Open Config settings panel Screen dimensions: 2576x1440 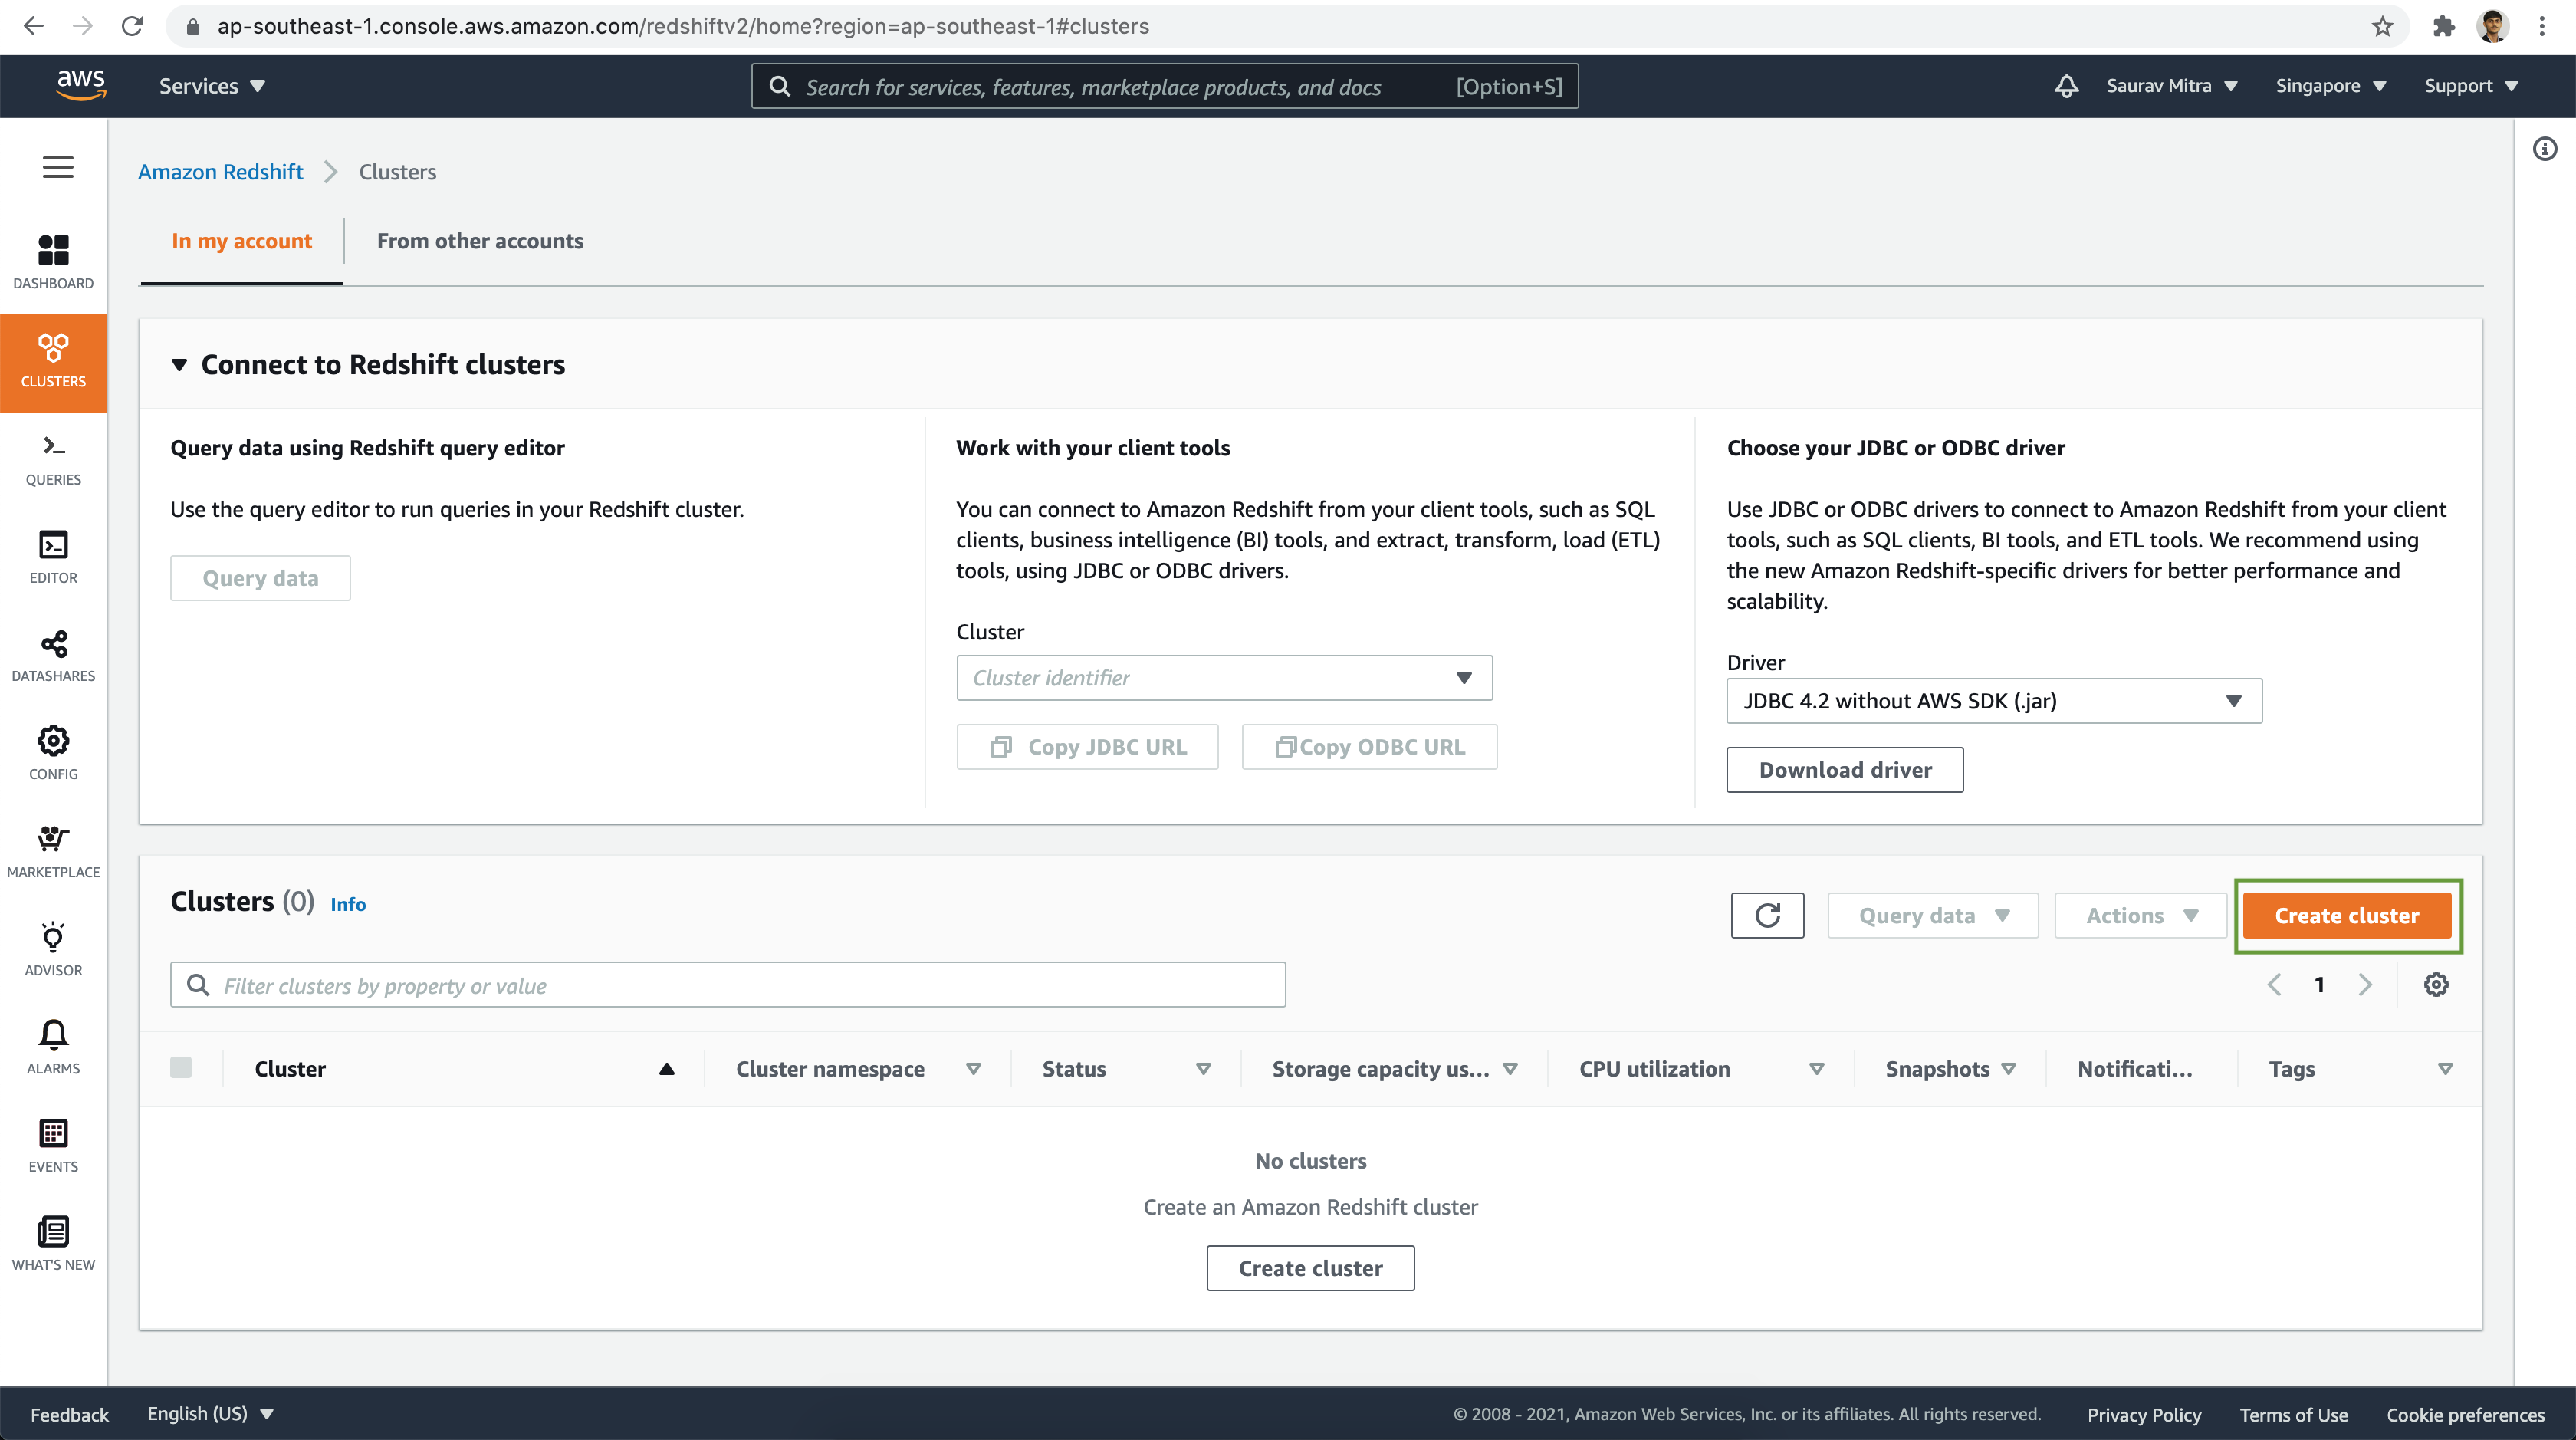[51, 752]
